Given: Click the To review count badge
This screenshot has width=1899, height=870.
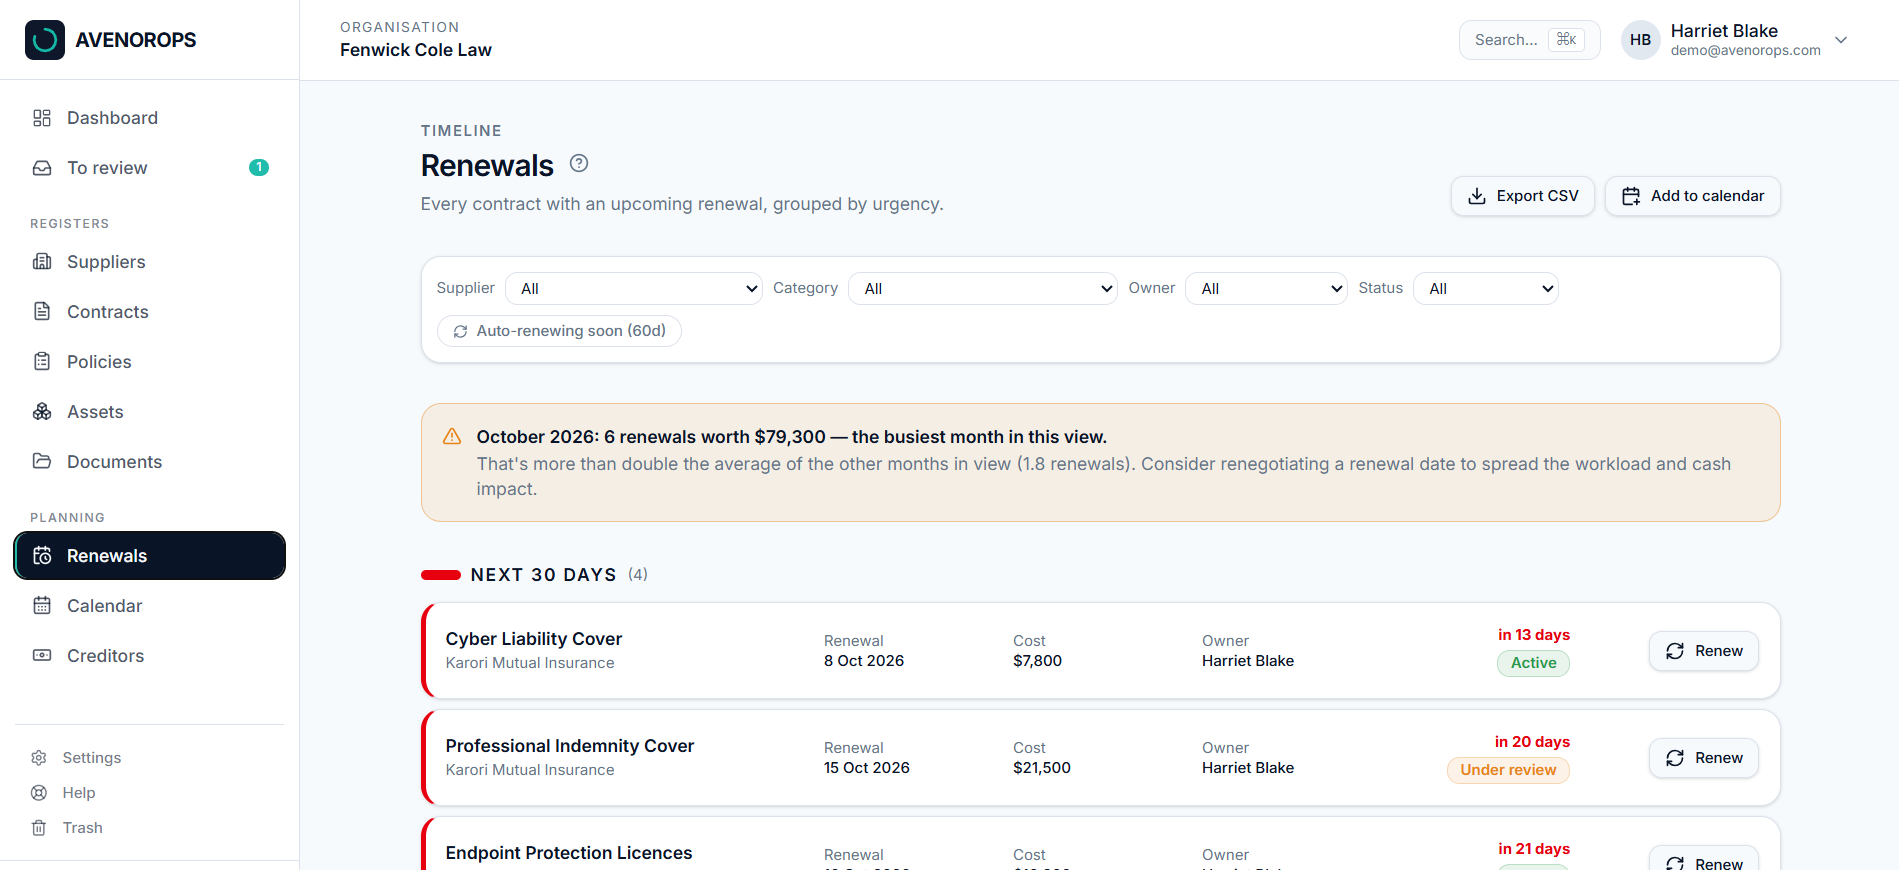Looking at the screenshot, I should [x=259, y=168].
